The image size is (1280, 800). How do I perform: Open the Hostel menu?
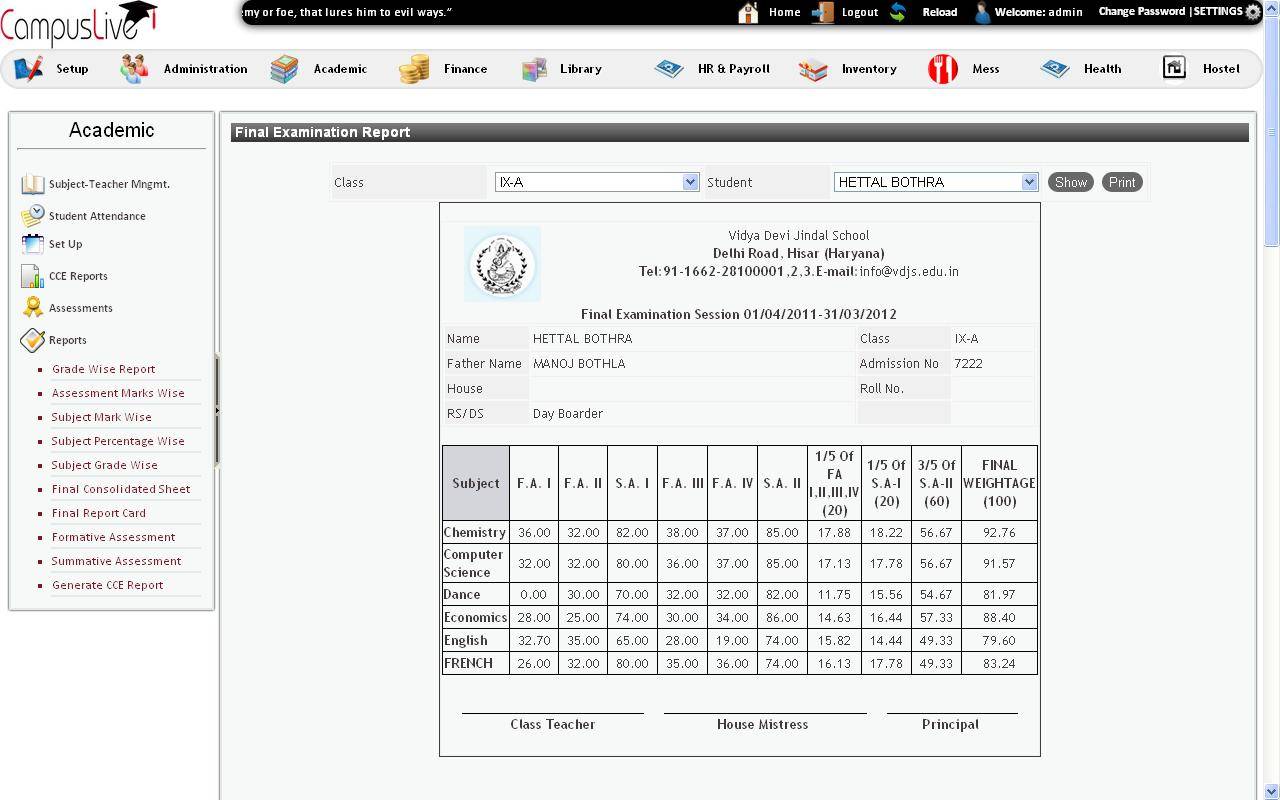(x=1221, y=69)
